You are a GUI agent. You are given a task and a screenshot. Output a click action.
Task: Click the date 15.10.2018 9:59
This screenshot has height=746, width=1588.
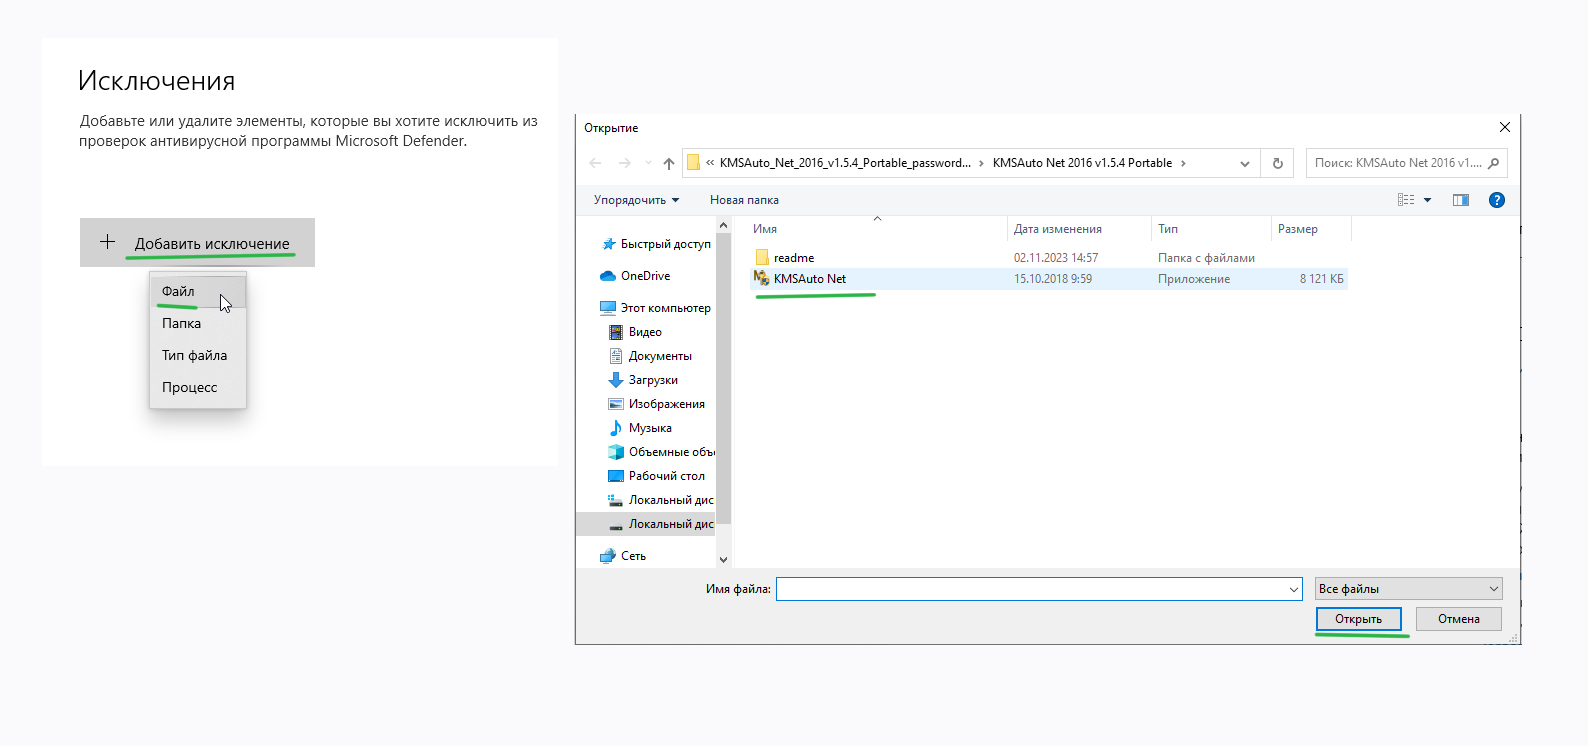(1053, 279)
